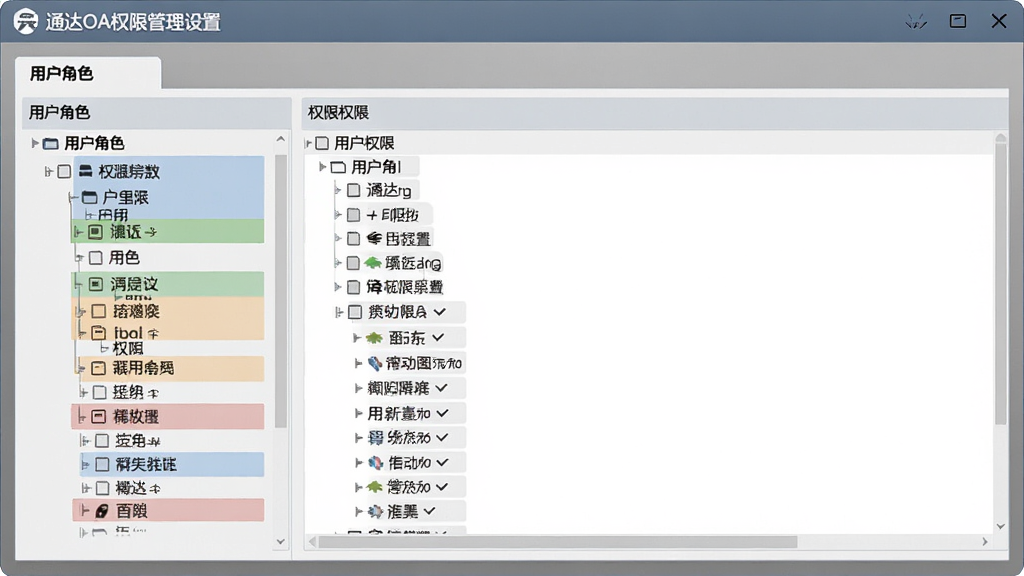Click the 用户角色 left panel header
This screenshot has width=1024, height=576.
coord(157,112)
